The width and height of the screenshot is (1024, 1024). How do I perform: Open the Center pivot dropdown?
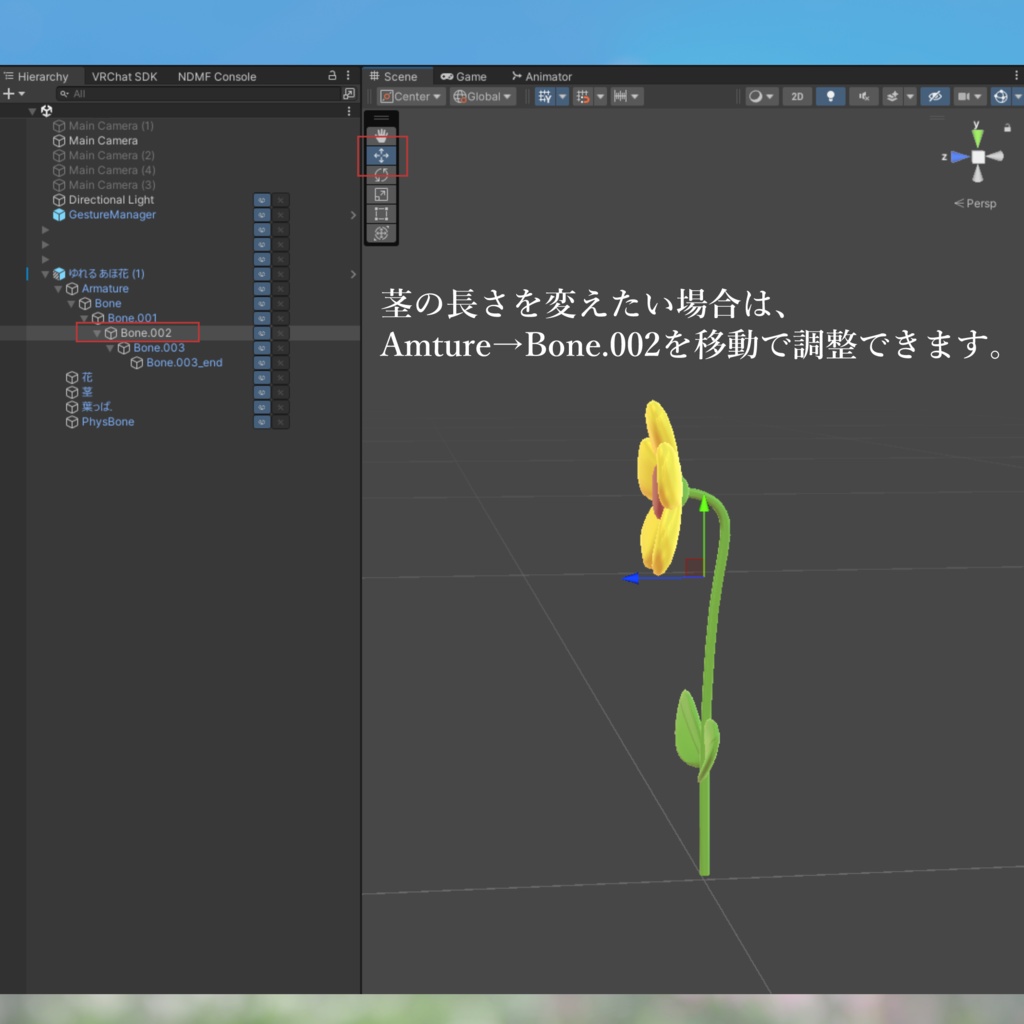tap(411, 97)
